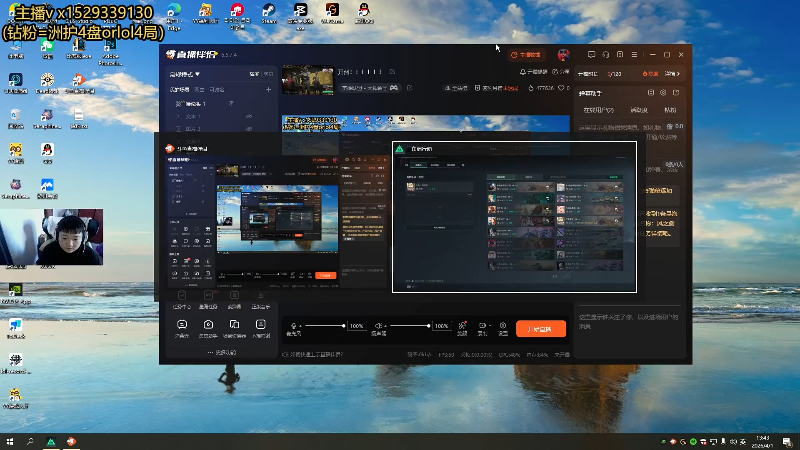Open the QQ penguin desktop shortcut at top
This screenshot has width=800, height=450.
pos(364,13)
